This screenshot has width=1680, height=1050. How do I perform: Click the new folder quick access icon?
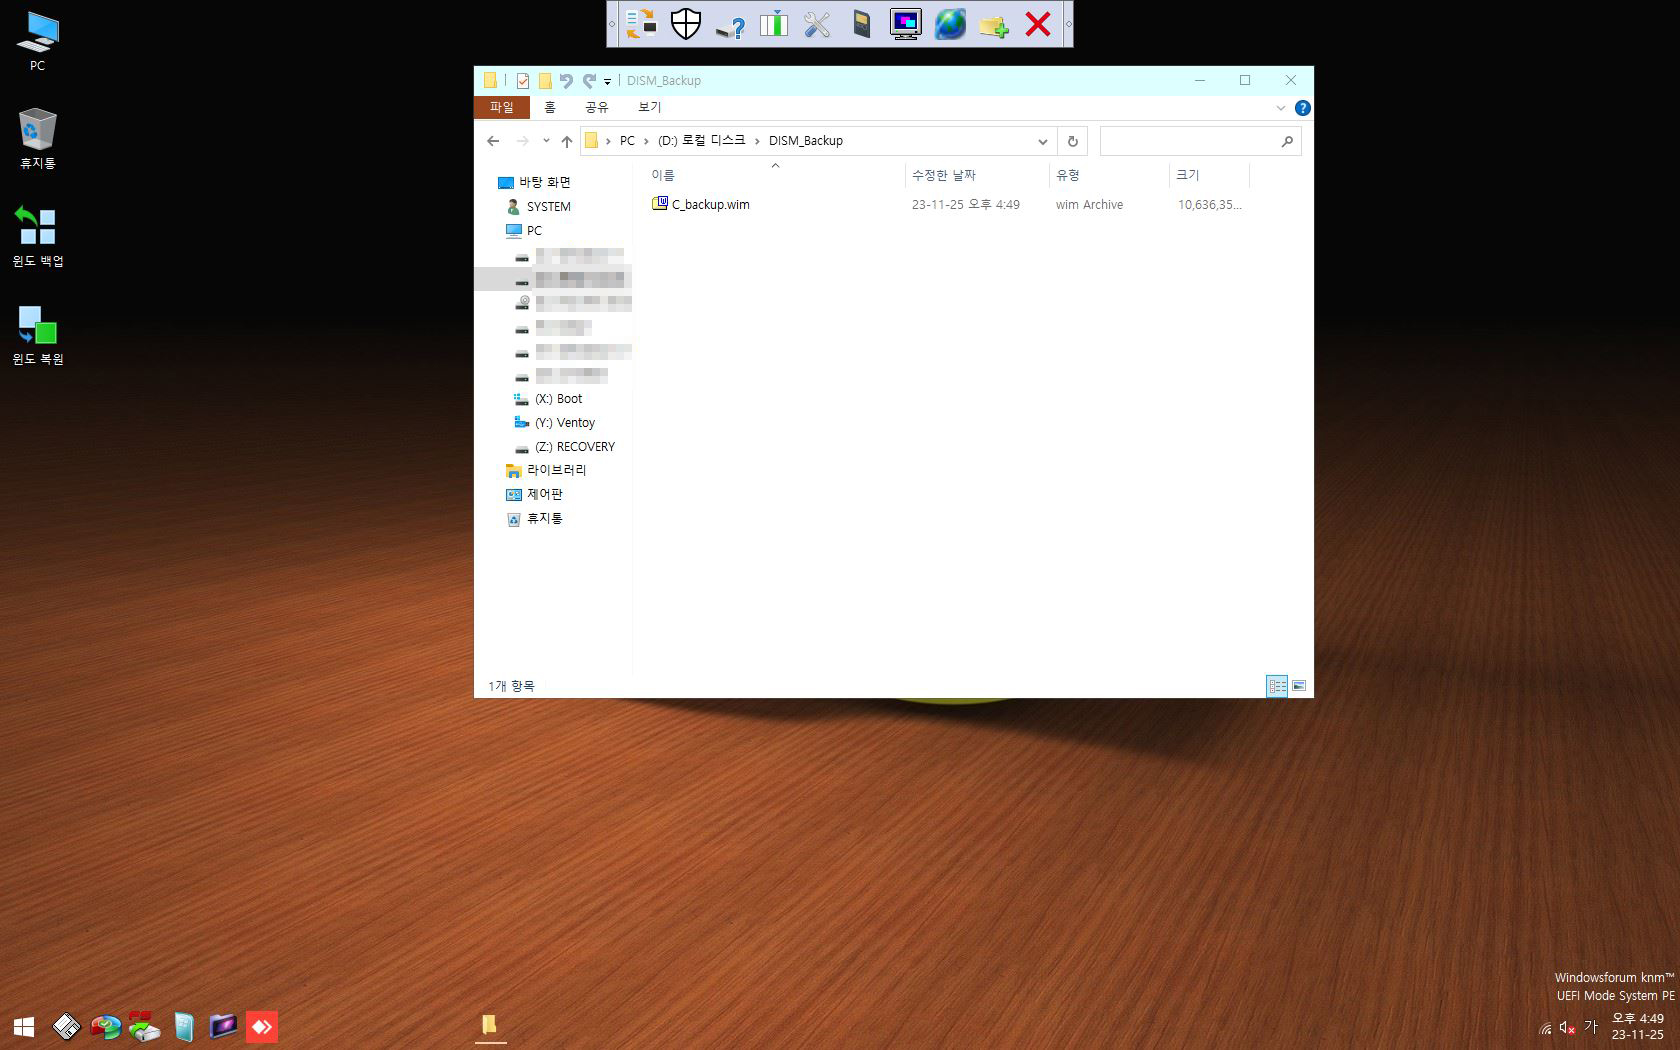(x=545, y=81)
